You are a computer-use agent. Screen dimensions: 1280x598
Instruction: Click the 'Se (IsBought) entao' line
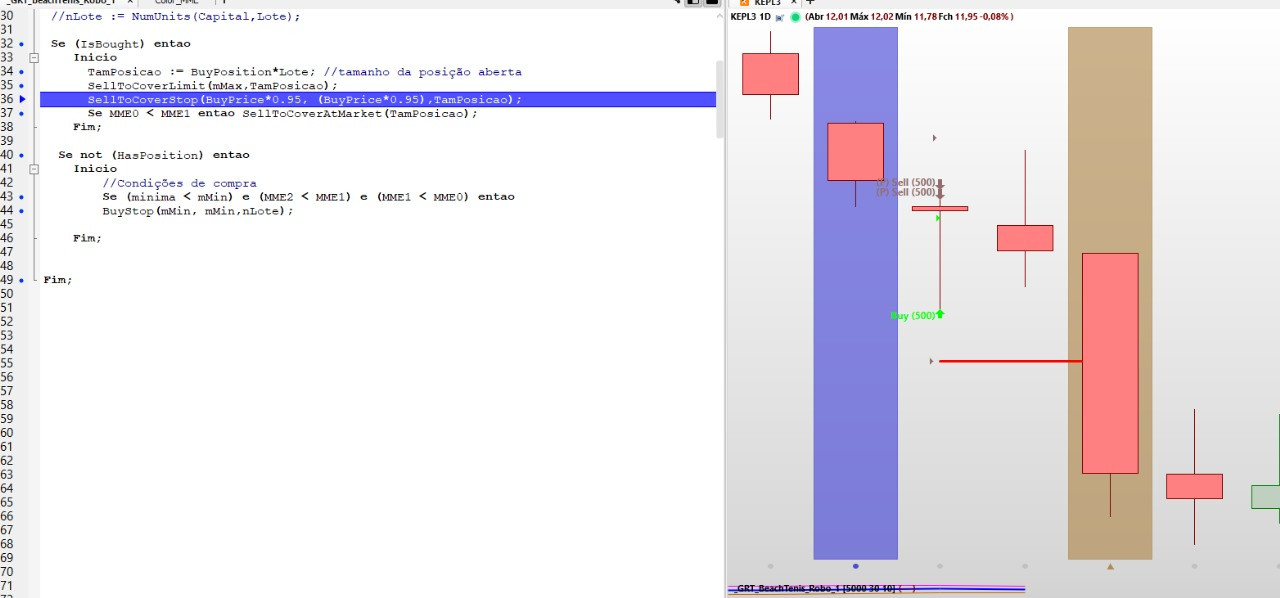120,44
